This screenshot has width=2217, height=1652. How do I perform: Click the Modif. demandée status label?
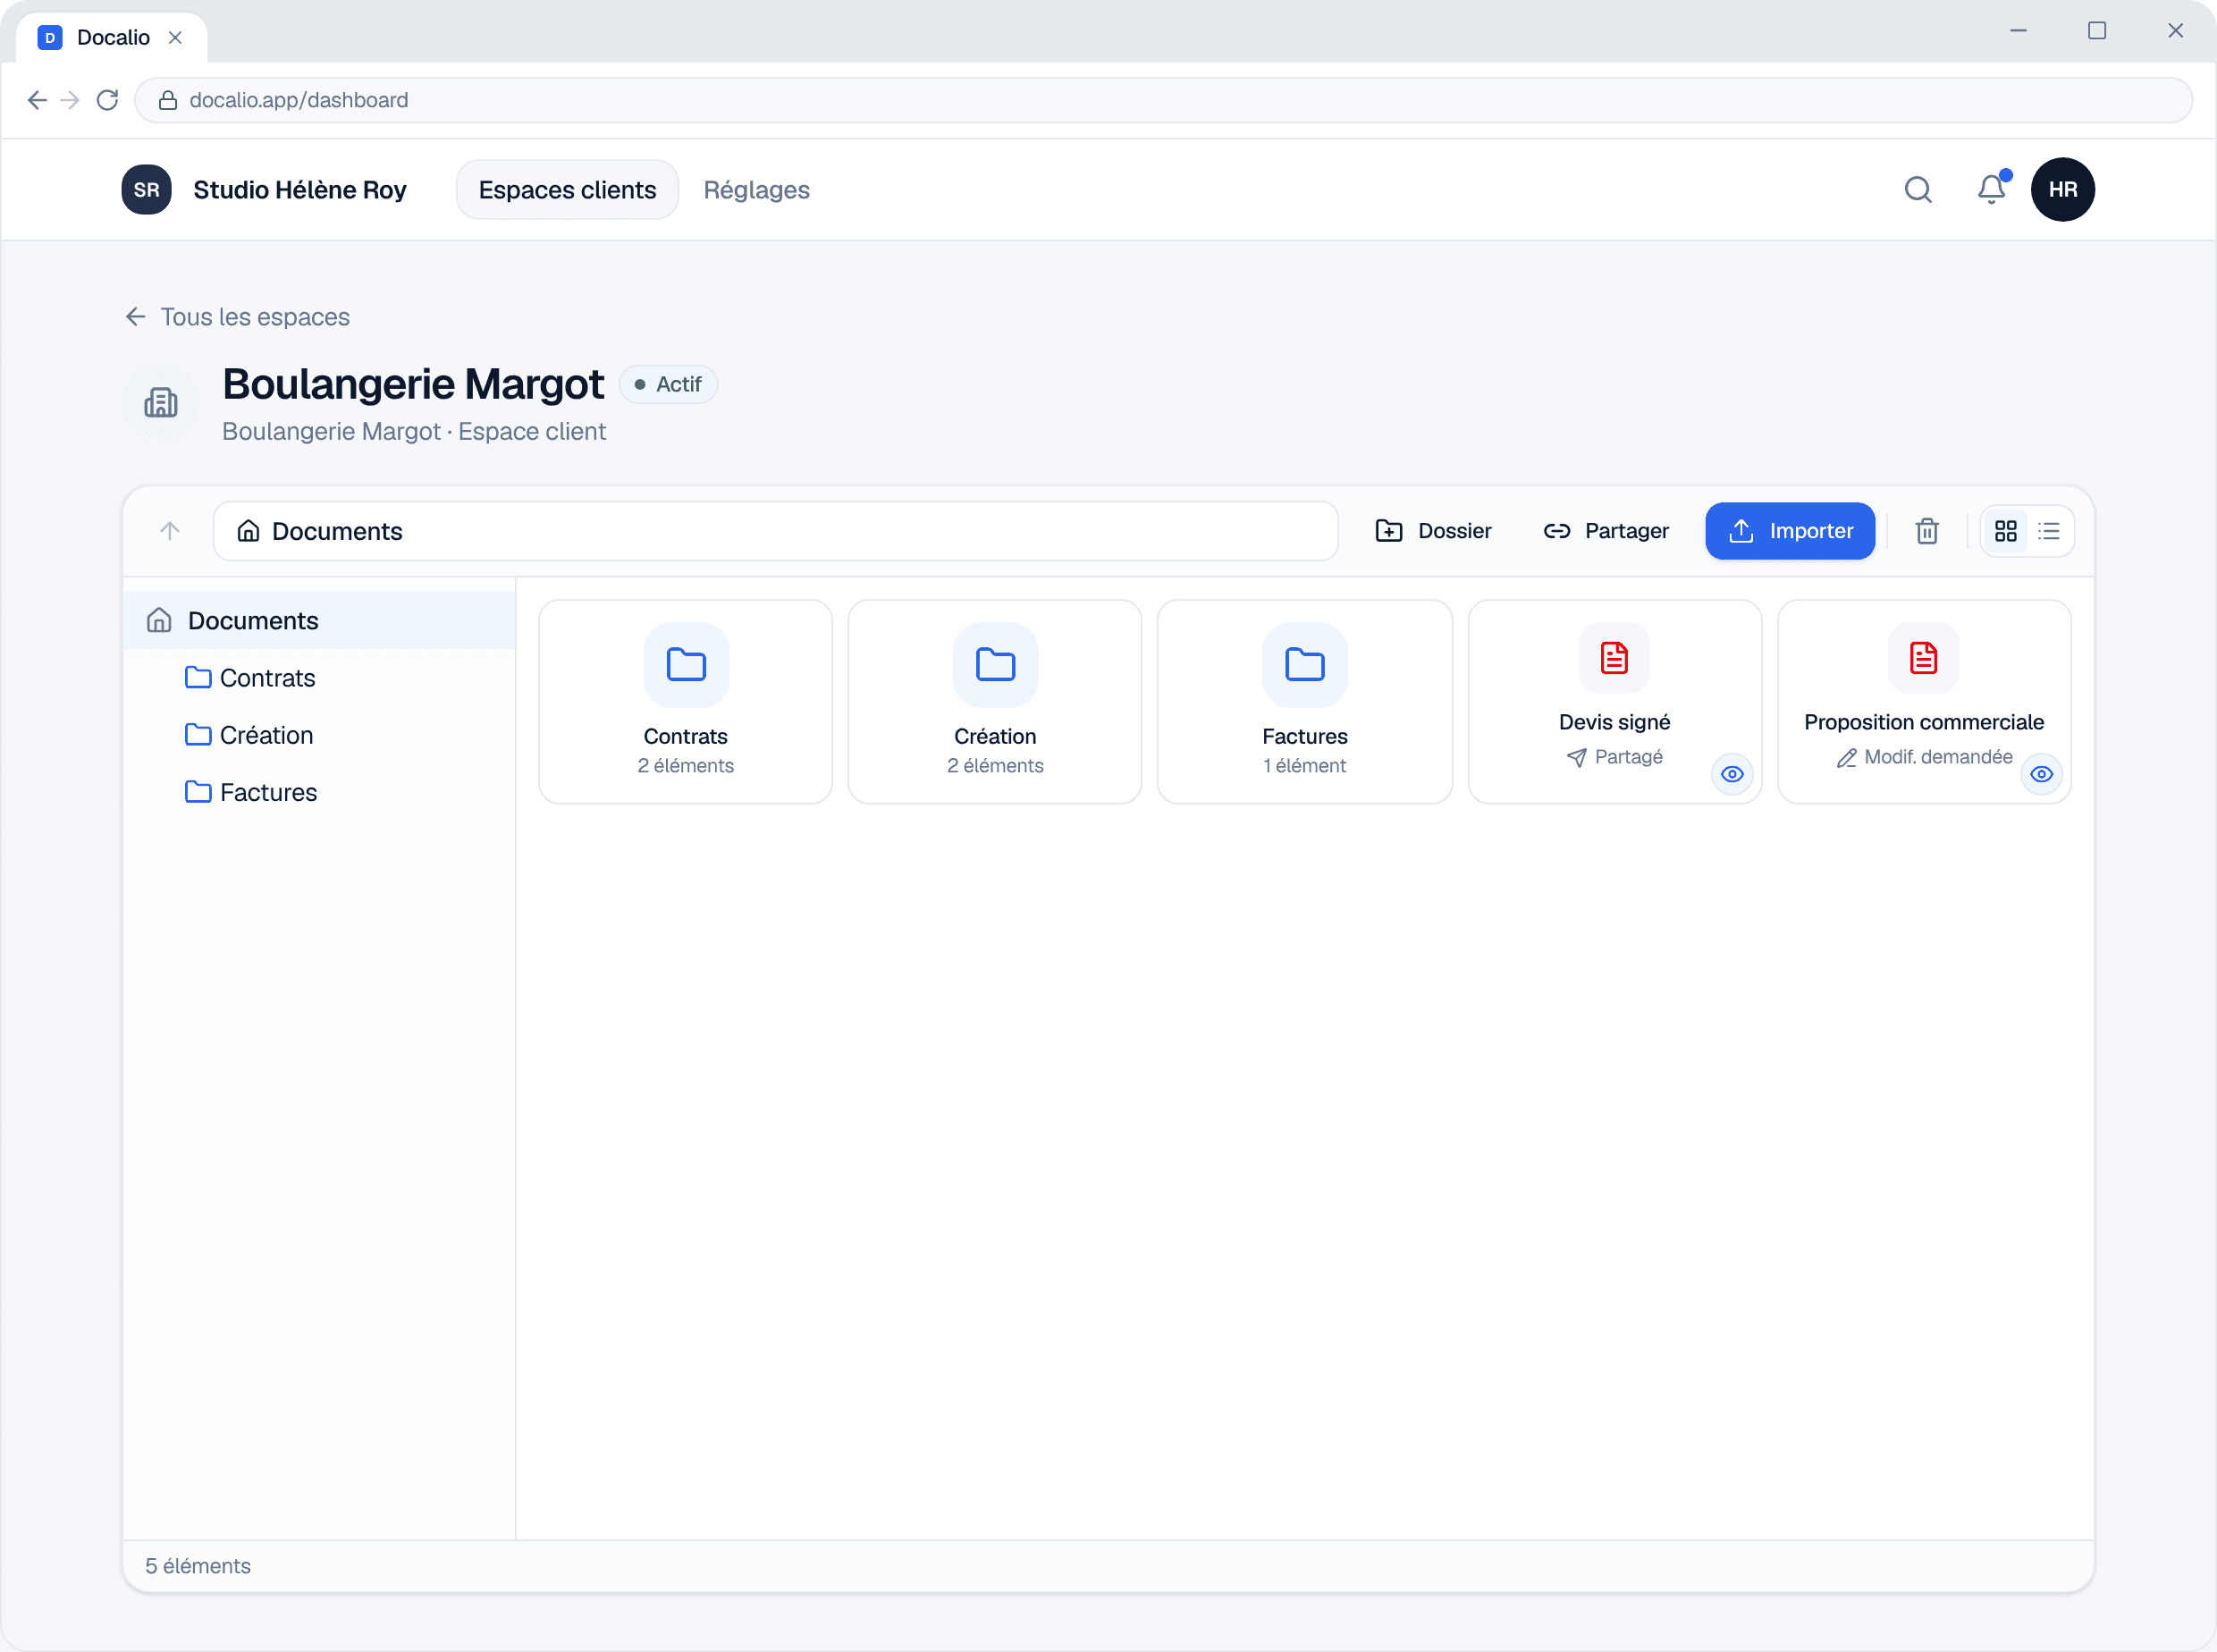[x=1923, y=757]
